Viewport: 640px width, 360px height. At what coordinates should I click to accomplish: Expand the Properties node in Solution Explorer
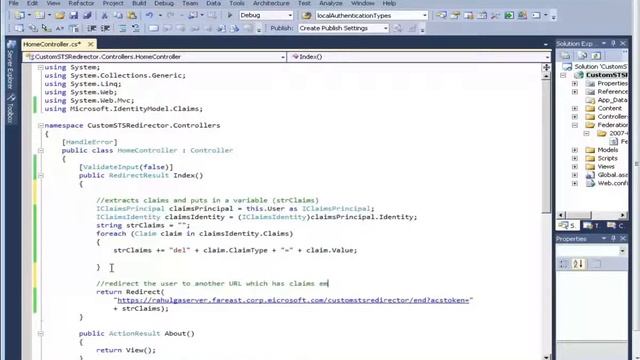point(575,83)
